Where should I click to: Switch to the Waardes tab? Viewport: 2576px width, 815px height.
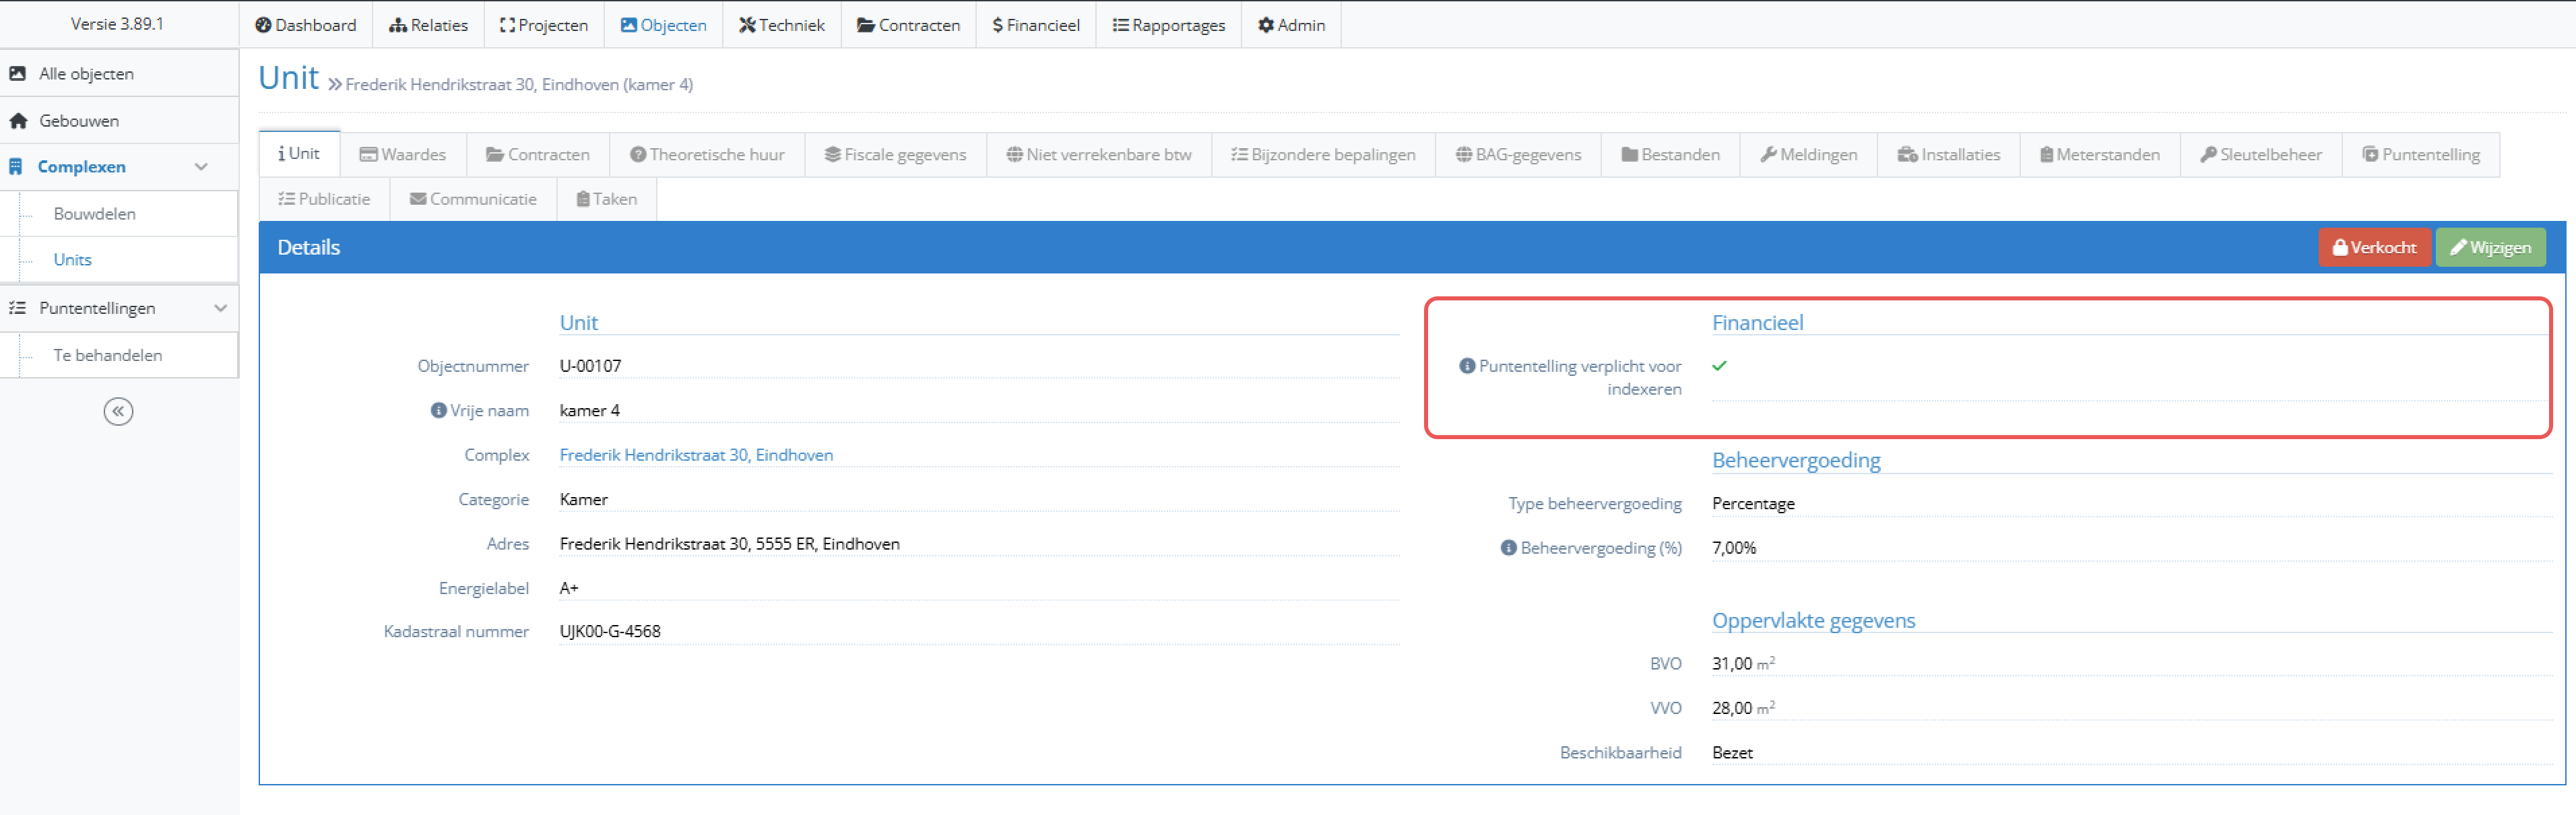coord(403,154)
